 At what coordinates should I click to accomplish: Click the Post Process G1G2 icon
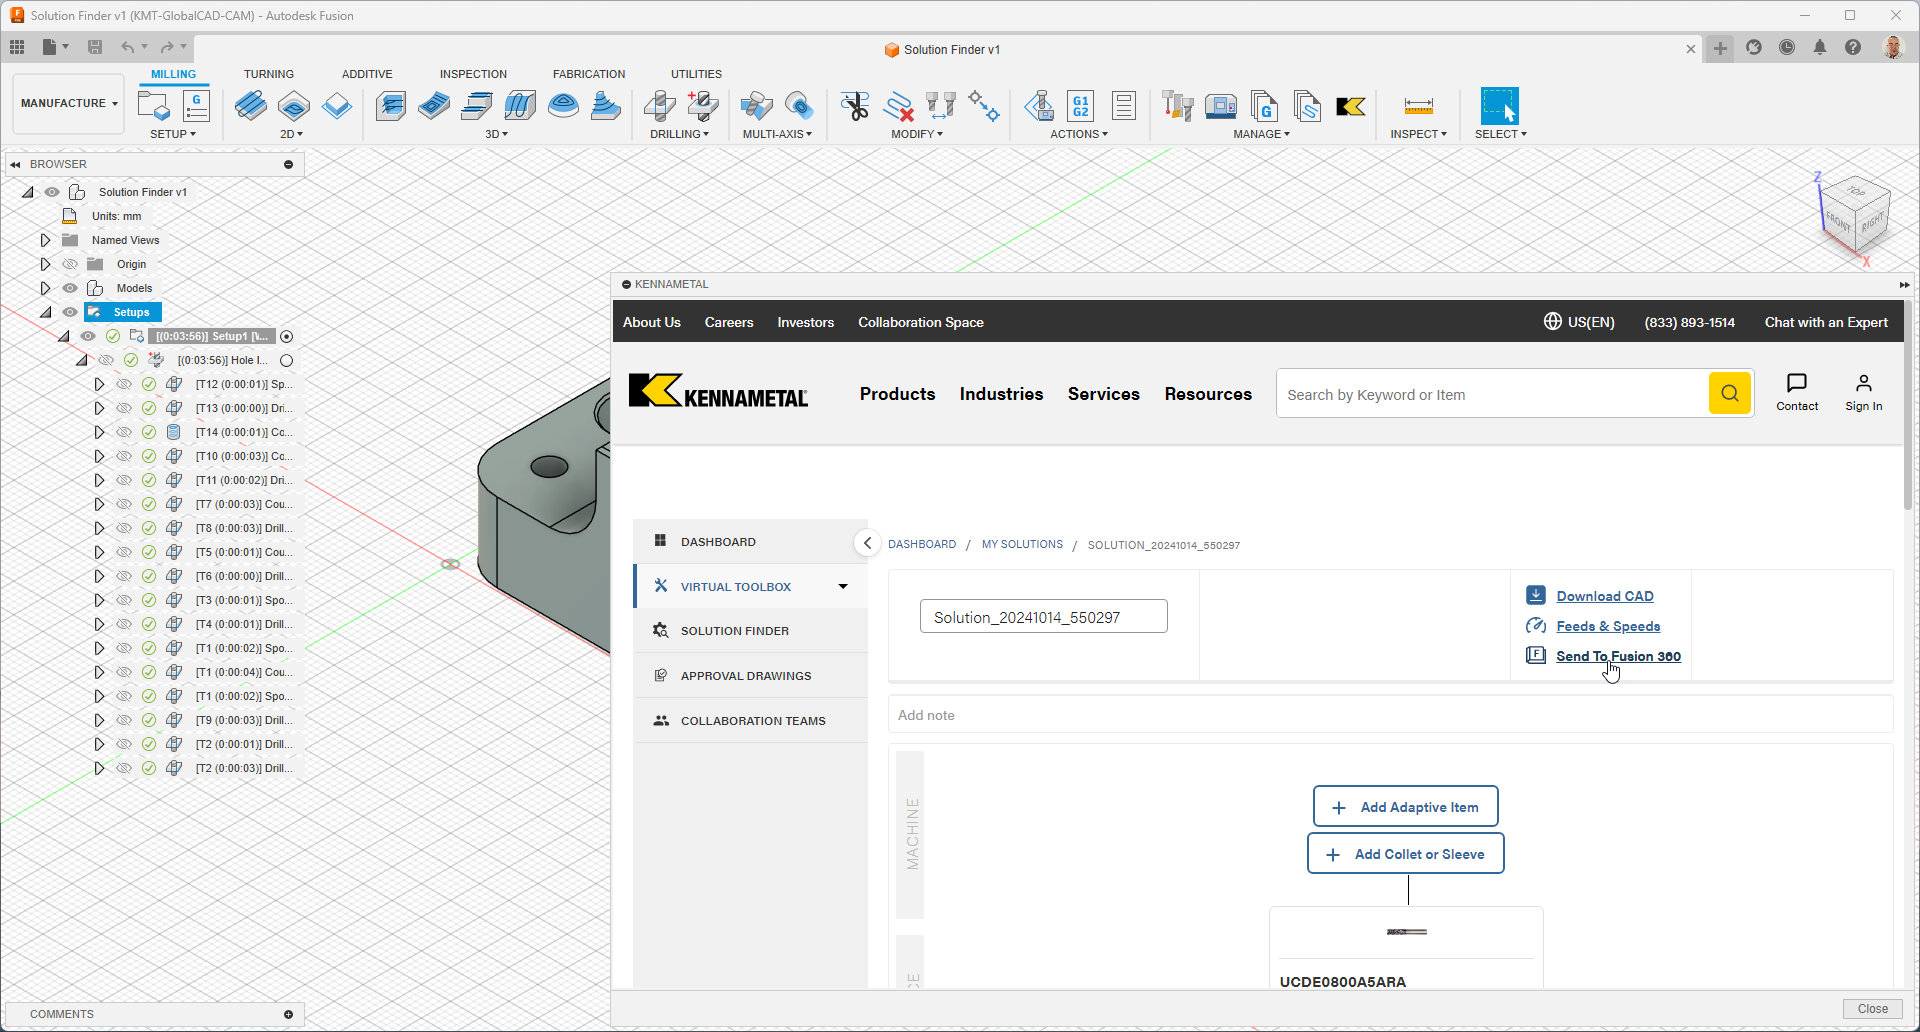click(1080, 106)
